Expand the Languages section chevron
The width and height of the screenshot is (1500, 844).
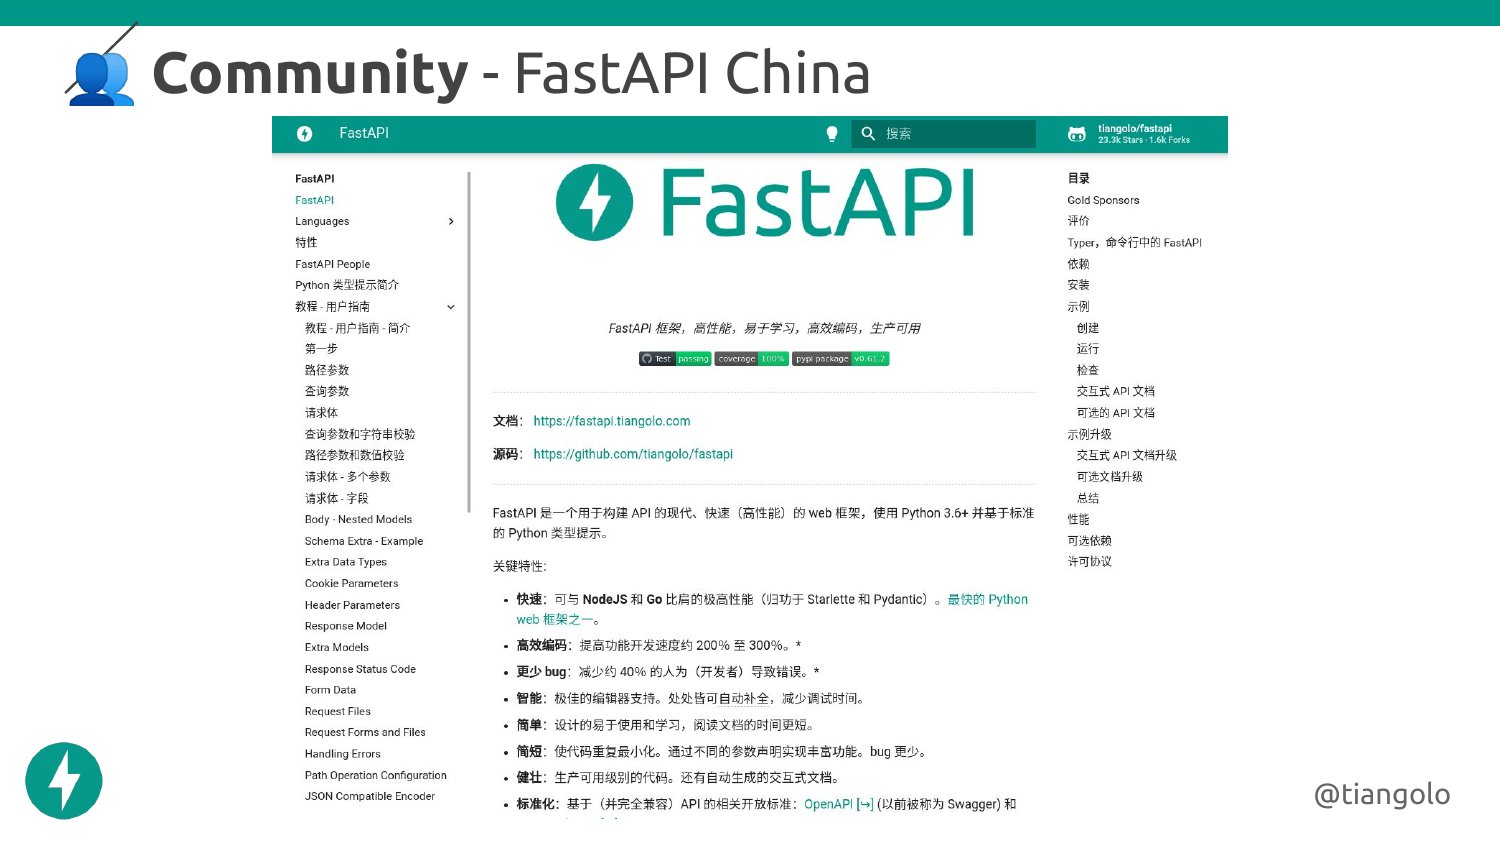(x=451, y=221)
